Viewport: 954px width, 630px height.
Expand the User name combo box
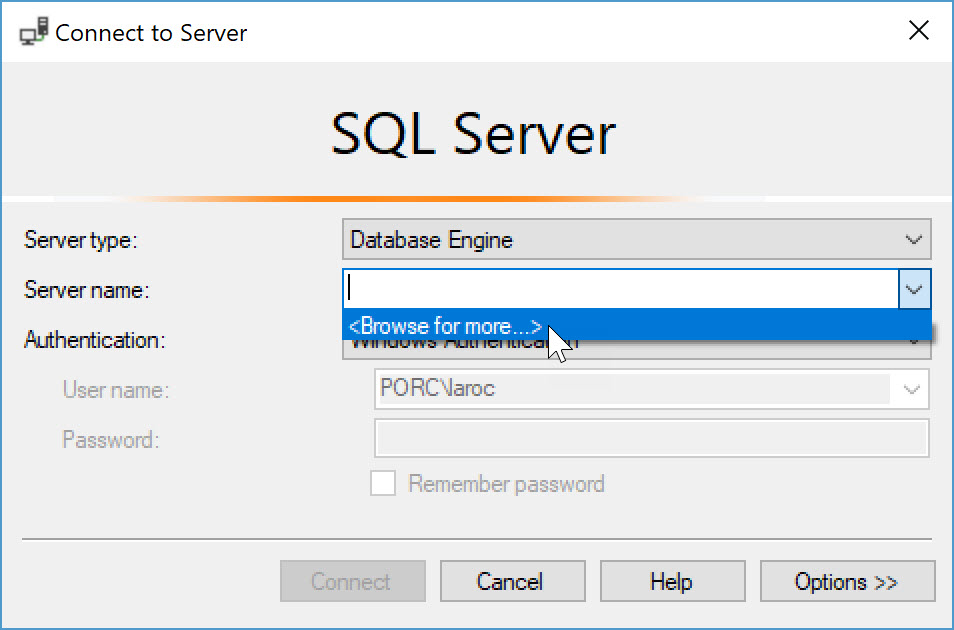click(x=911, y=389)
